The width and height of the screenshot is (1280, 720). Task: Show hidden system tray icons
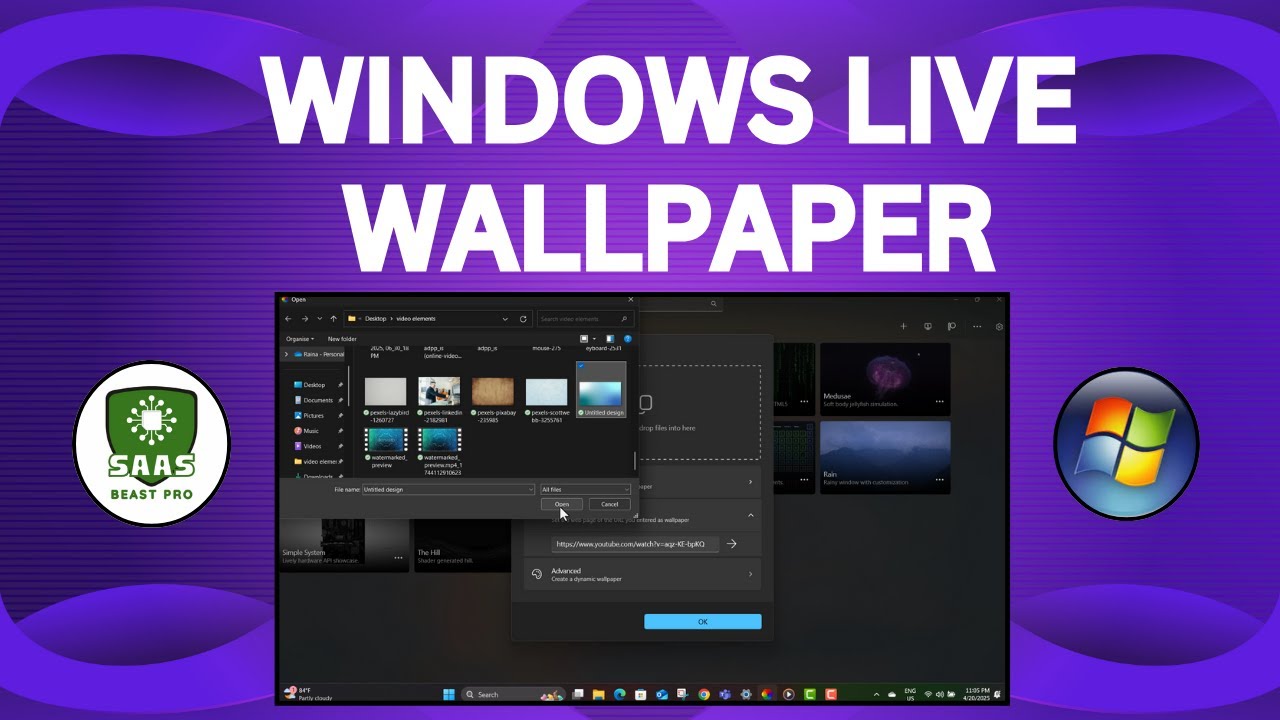pyautogui.click(x=877, y=694)
